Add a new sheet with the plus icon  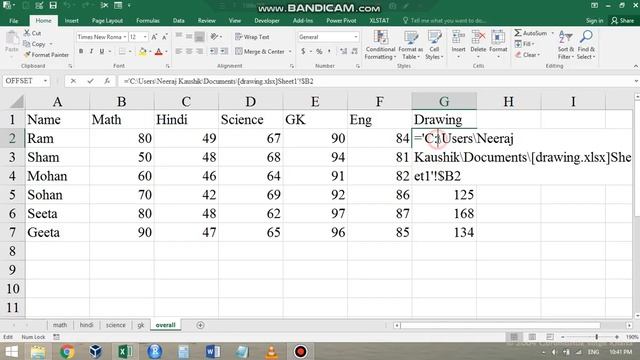tap(200, 325)
